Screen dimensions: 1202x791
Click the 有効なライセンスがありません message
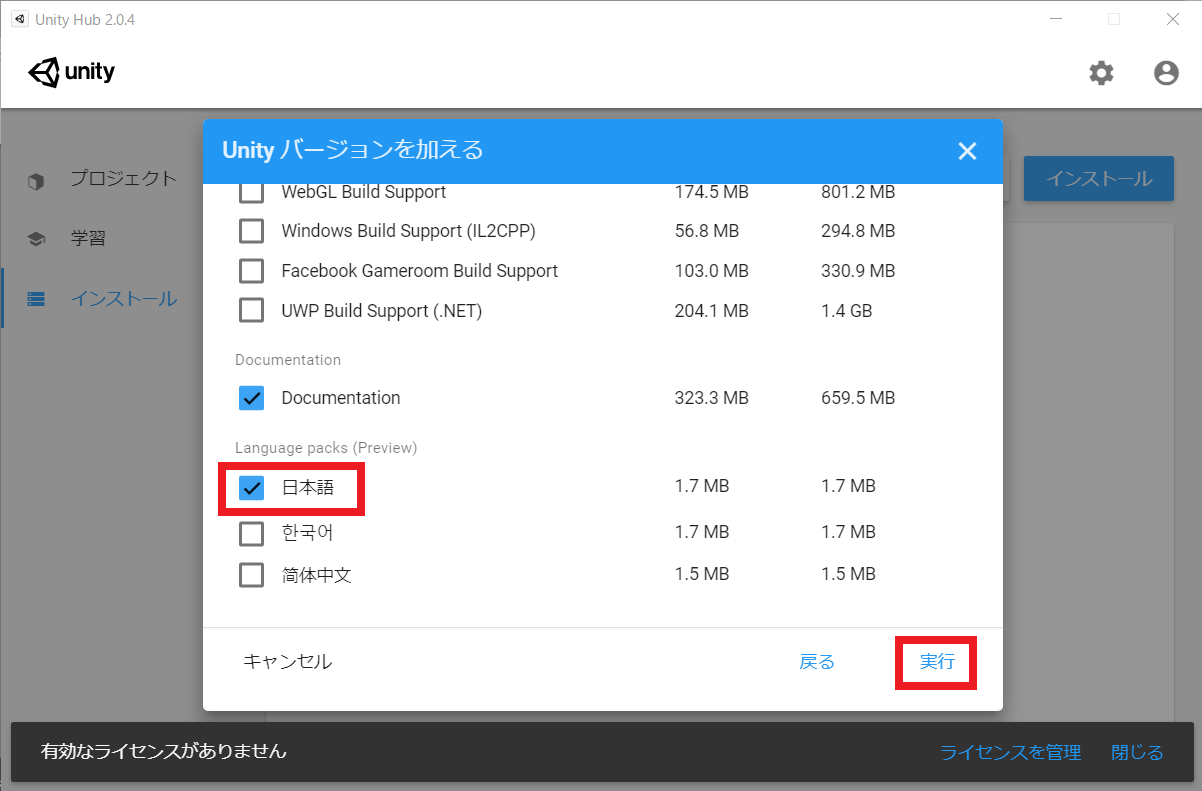164,751
